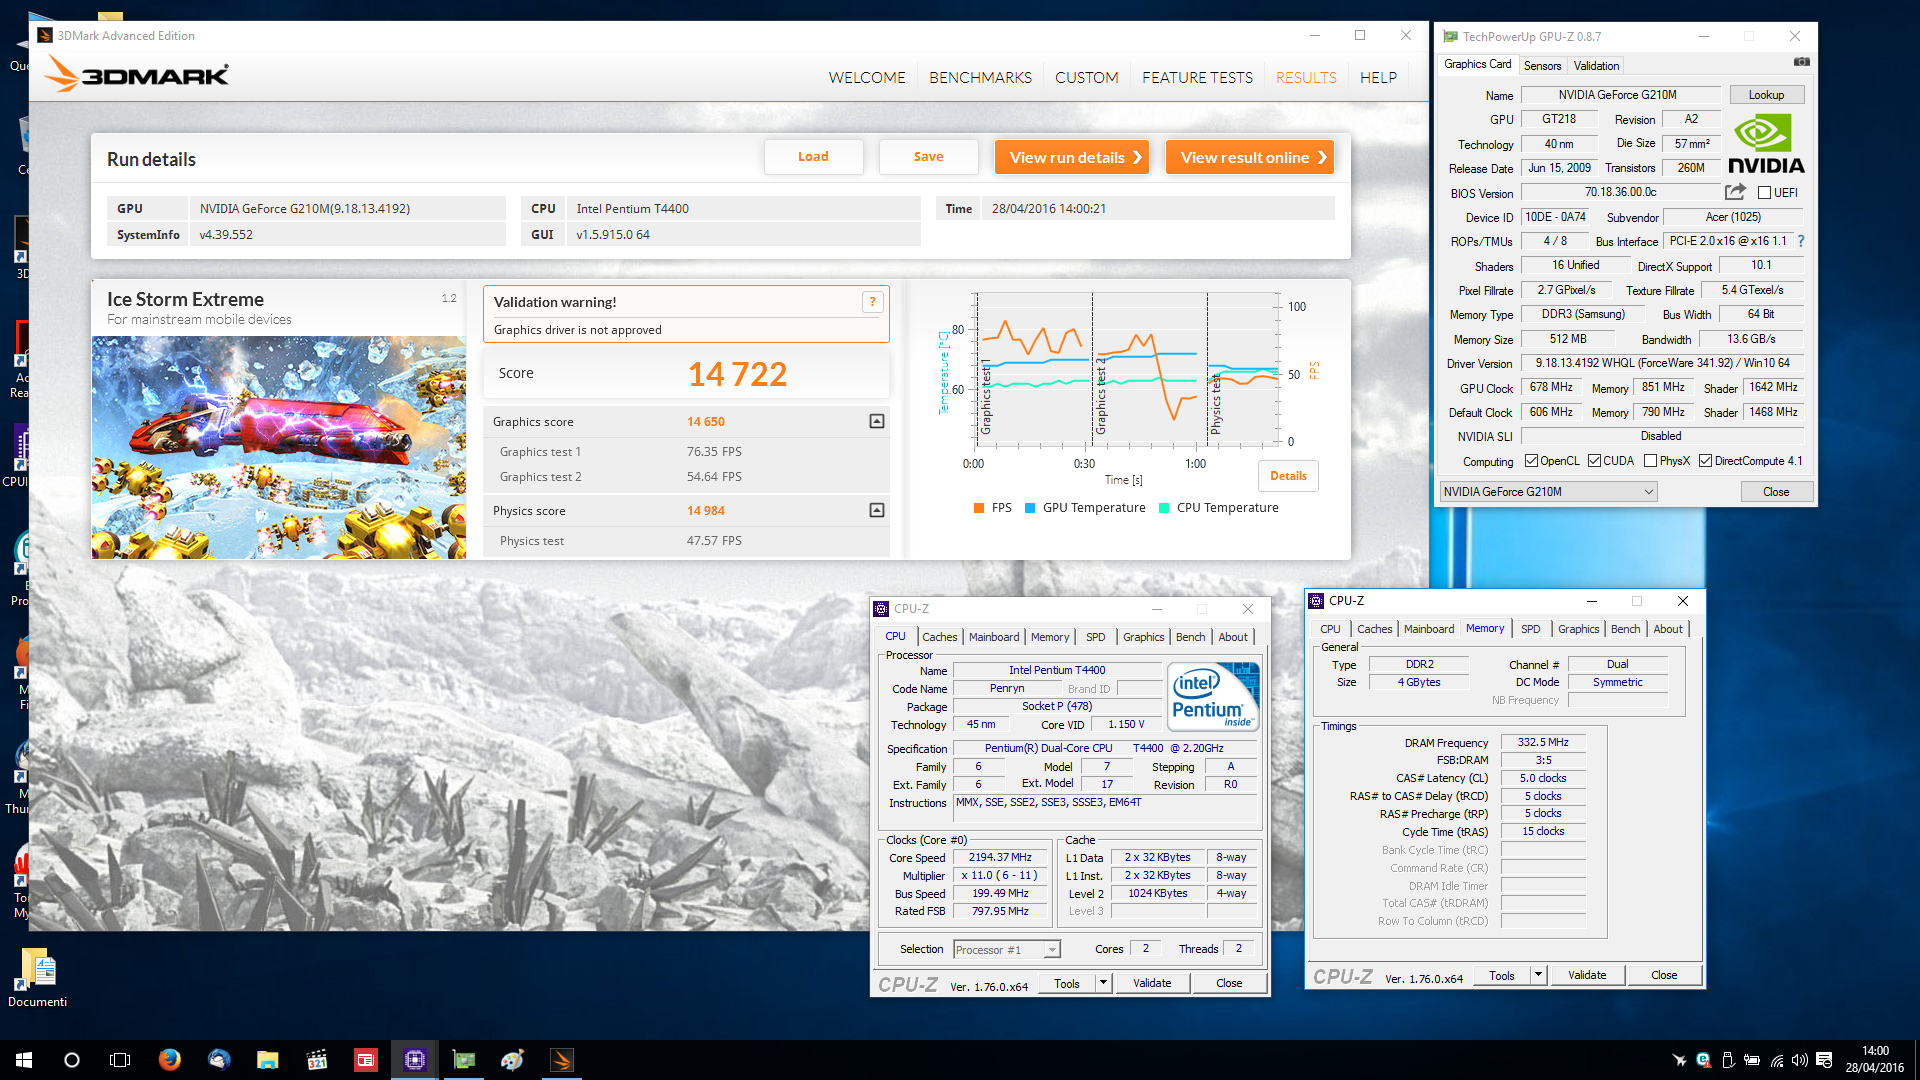The height and width of the screenshot is (1080, 1920).
Task: Open the Tools dropdown arrow in CPU-Z CPU window
Action: pos(1103,983)
